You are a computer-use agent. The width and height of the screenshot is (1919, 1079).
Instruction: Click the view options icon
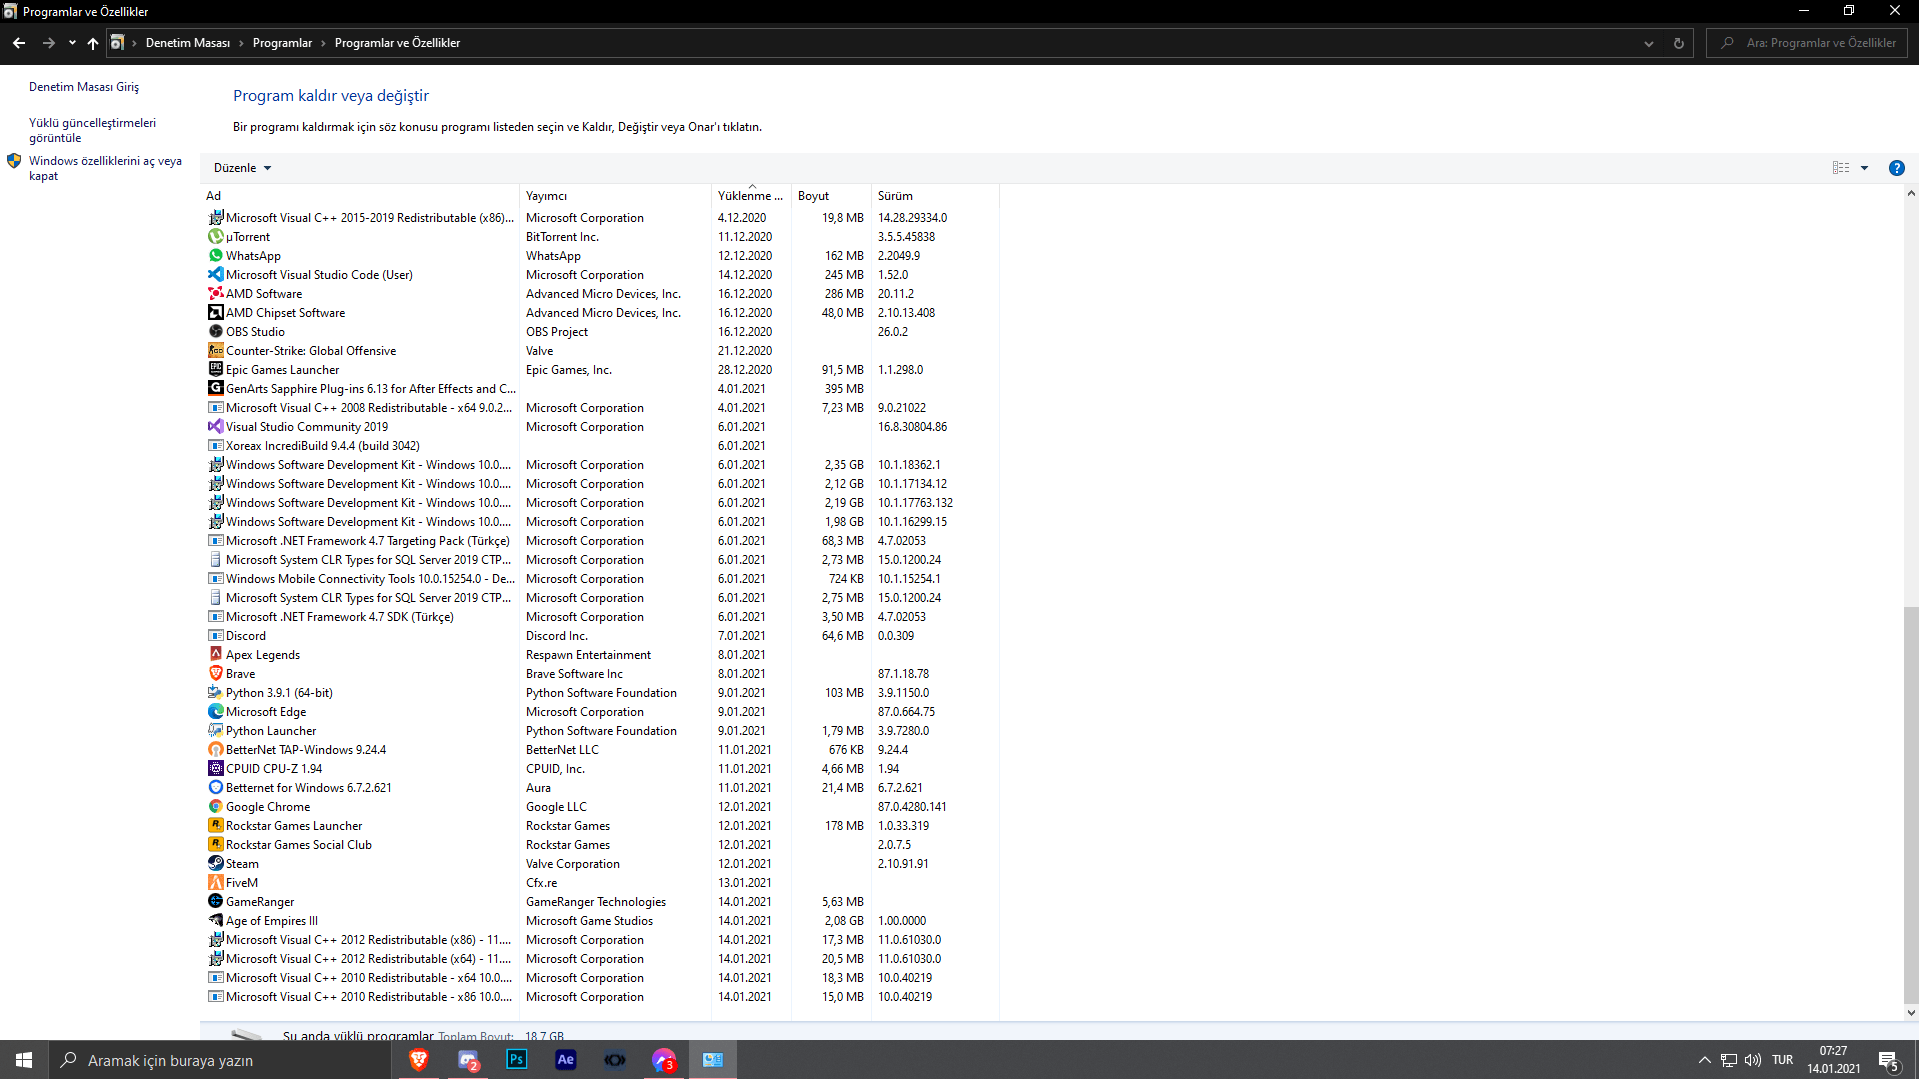click(1841, 168)
